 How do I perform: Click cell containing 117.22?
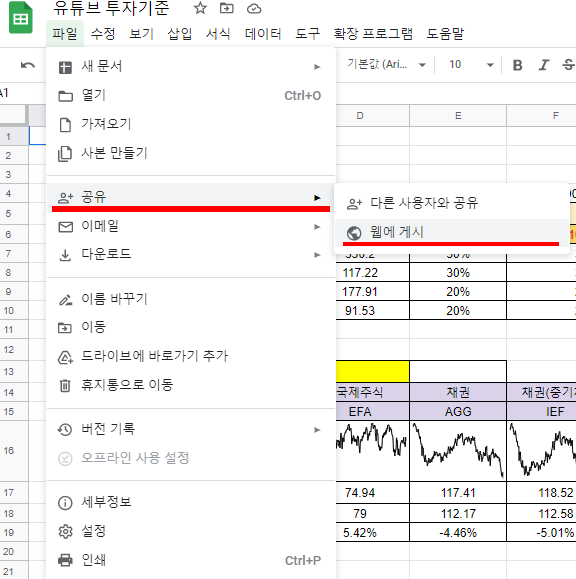point(373,273)
